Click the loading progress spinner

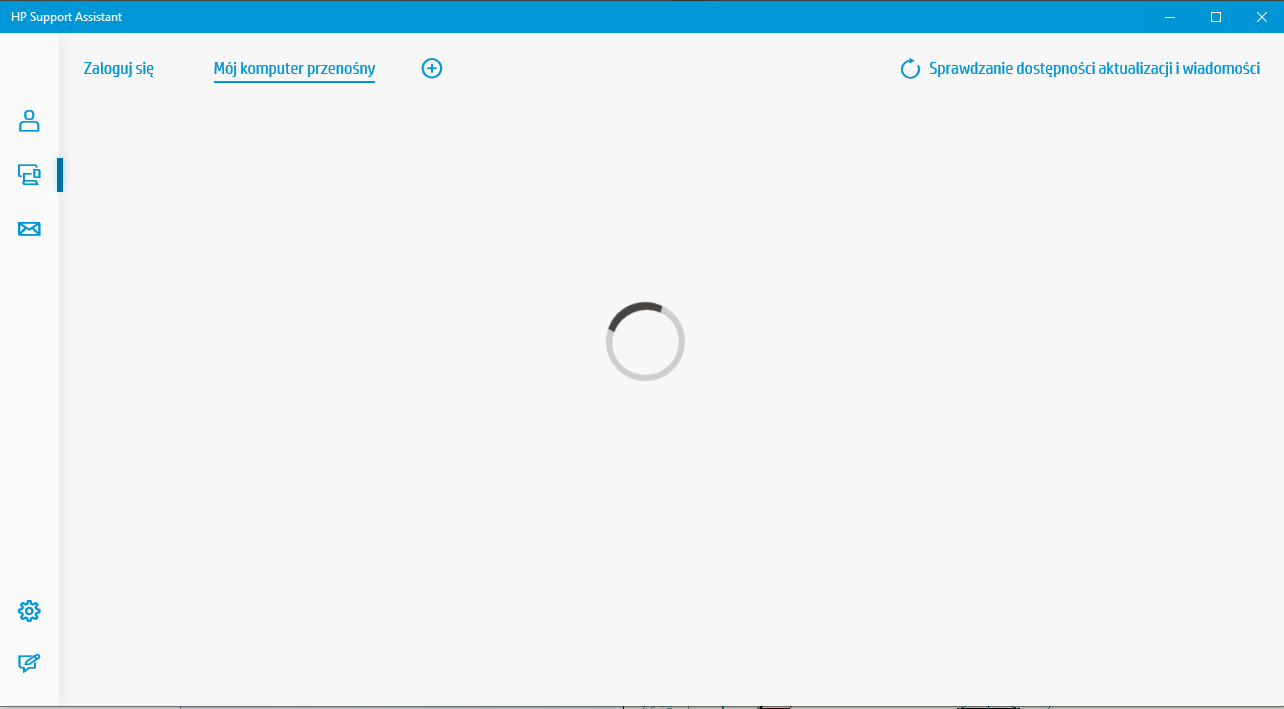point(645,341)
